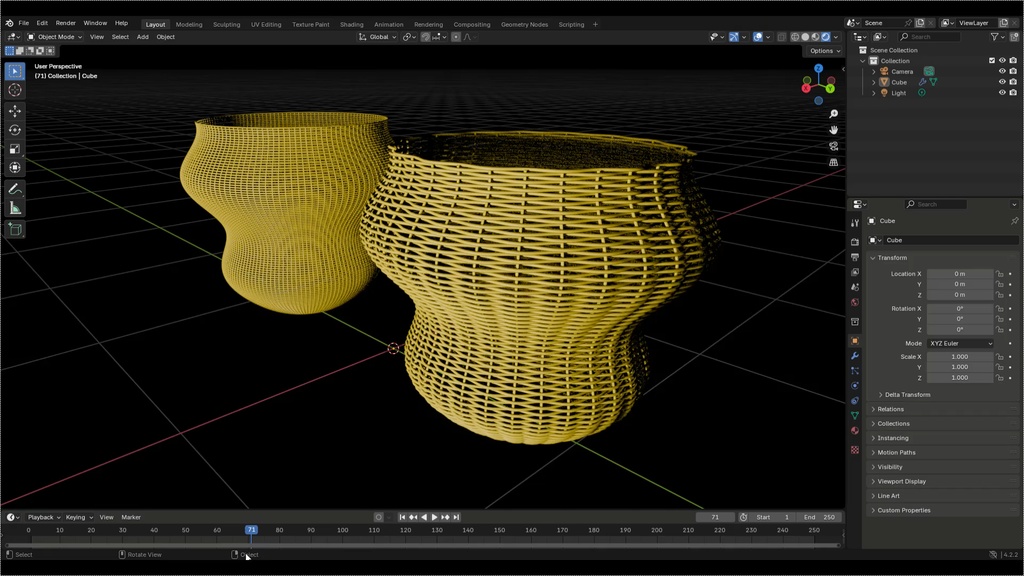
Task: Toggle the Location X lock
Action: pyautogui.click(x=1000, y=274)
